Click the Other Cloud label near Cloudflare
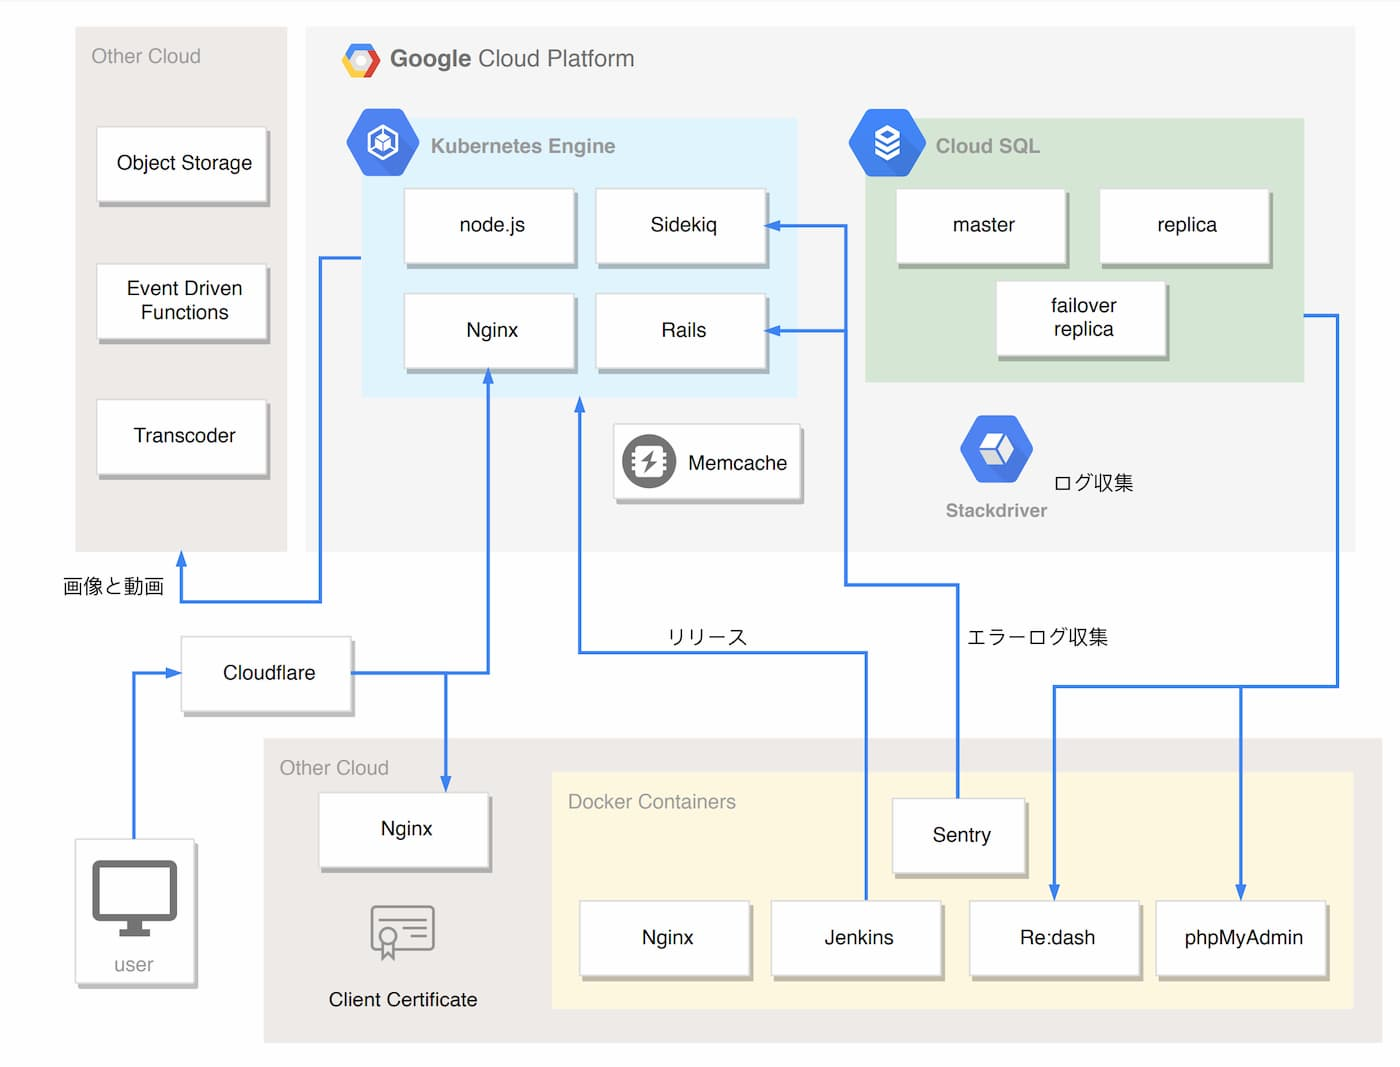 click(x=334, y=768)
